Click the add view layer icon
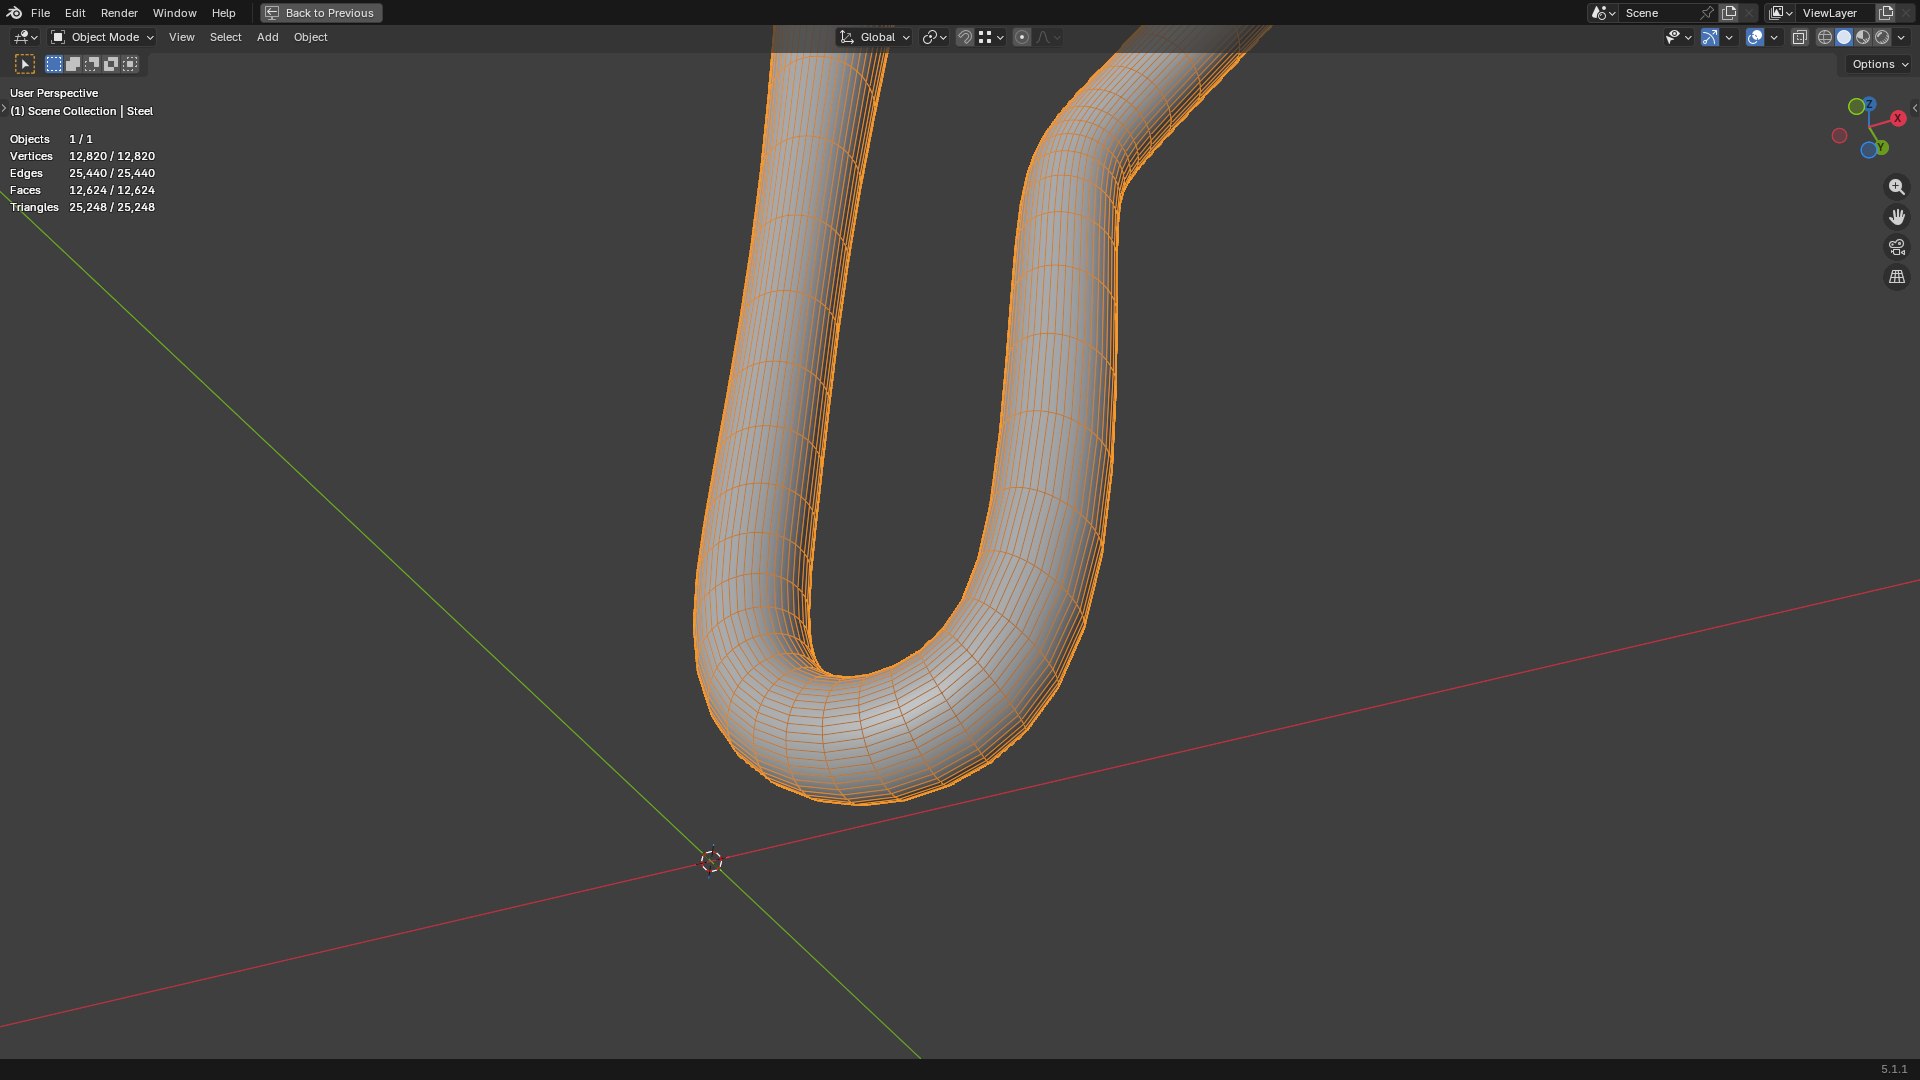The height and width of the screenshot is (1080, 1920). pyautogui.click(x=1886, y=13)
